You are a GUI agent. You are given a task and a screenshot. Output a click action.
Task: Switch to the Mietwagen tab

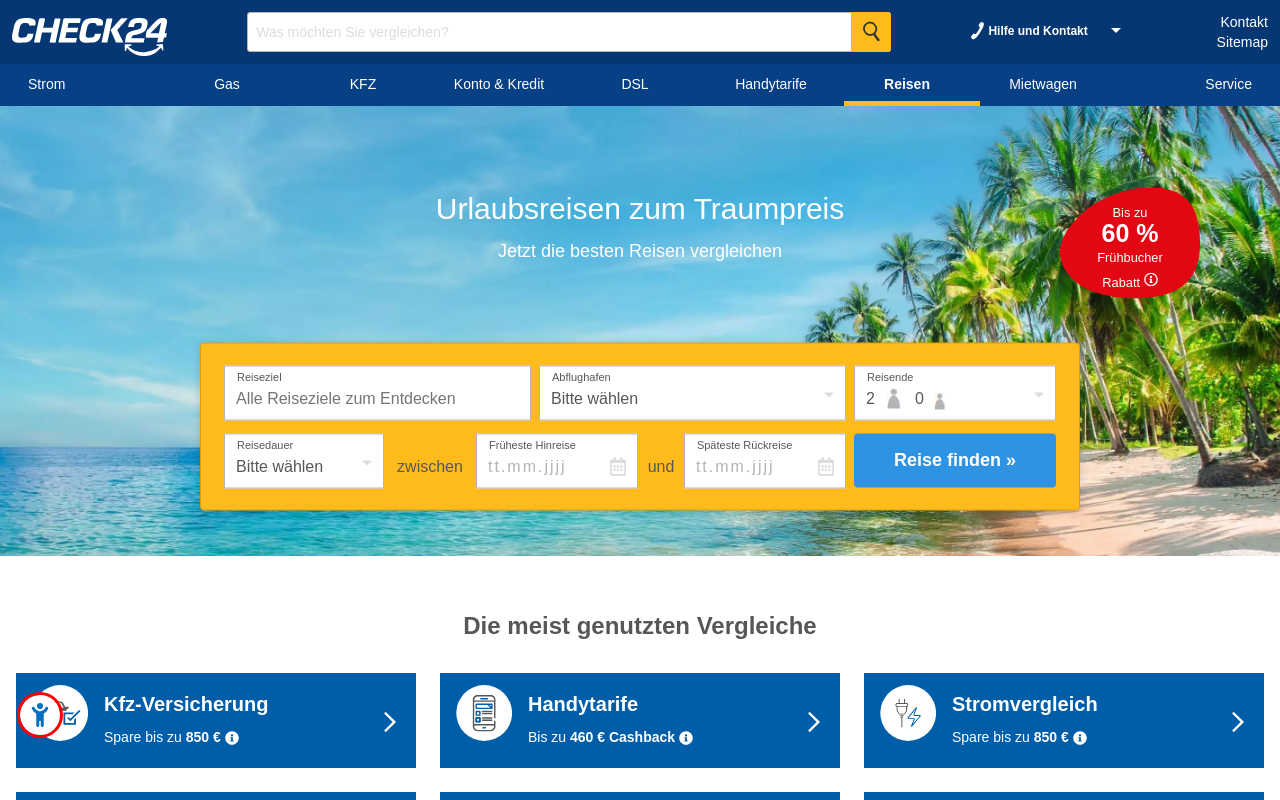[1043, 84]
